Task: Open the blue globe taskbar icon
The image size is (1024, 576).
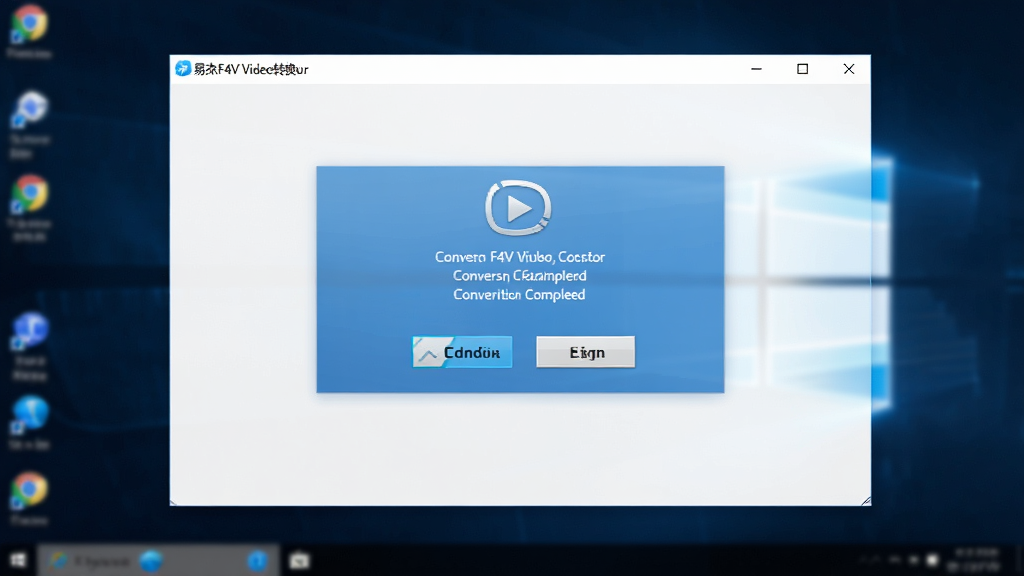Action: click(x=151, y=560)
